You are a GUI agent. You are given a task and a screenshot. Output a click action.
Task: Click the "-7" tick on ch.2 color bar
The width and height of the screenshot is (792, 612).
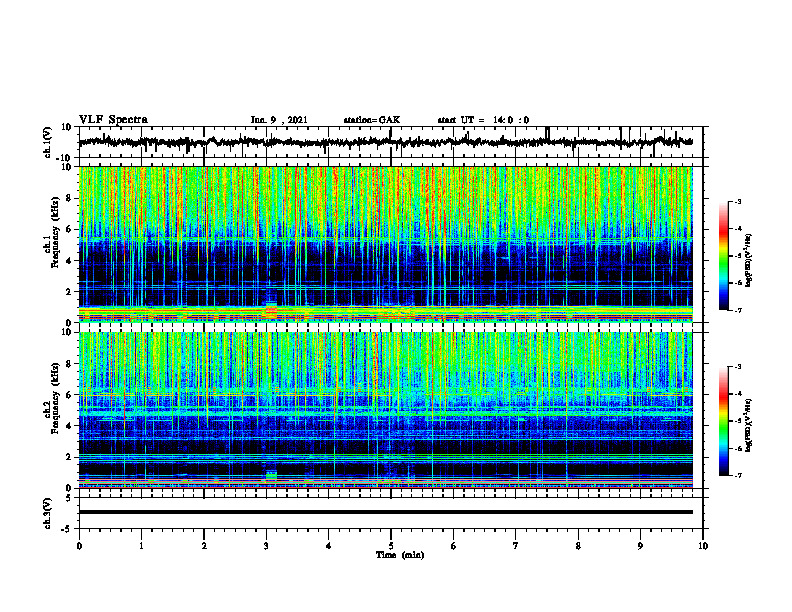pyautogui.click(x=738, y=475)
